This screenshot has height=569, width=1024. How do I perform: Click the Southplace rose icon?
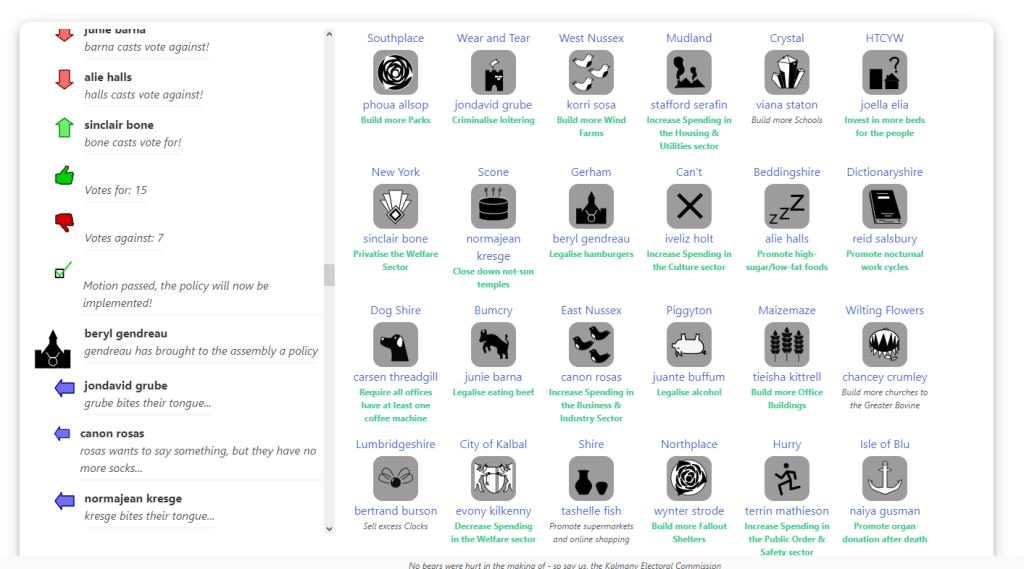coord(395,72)
